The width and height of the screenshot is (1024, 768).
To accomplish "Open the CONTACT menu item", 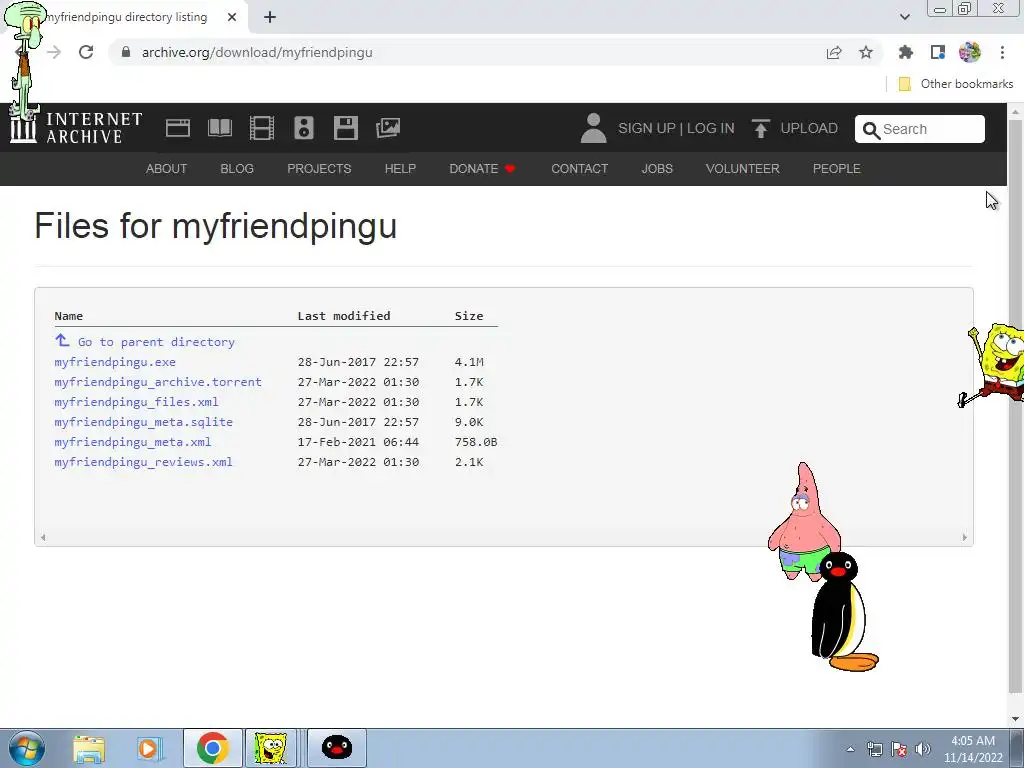I will tap(579, 168).
